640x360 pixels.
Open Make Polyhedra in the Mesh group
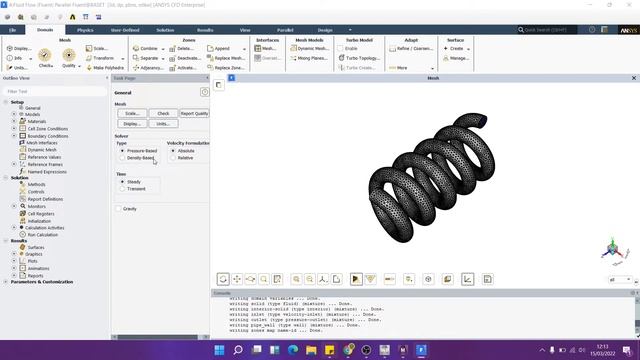(x=105, y=68)
